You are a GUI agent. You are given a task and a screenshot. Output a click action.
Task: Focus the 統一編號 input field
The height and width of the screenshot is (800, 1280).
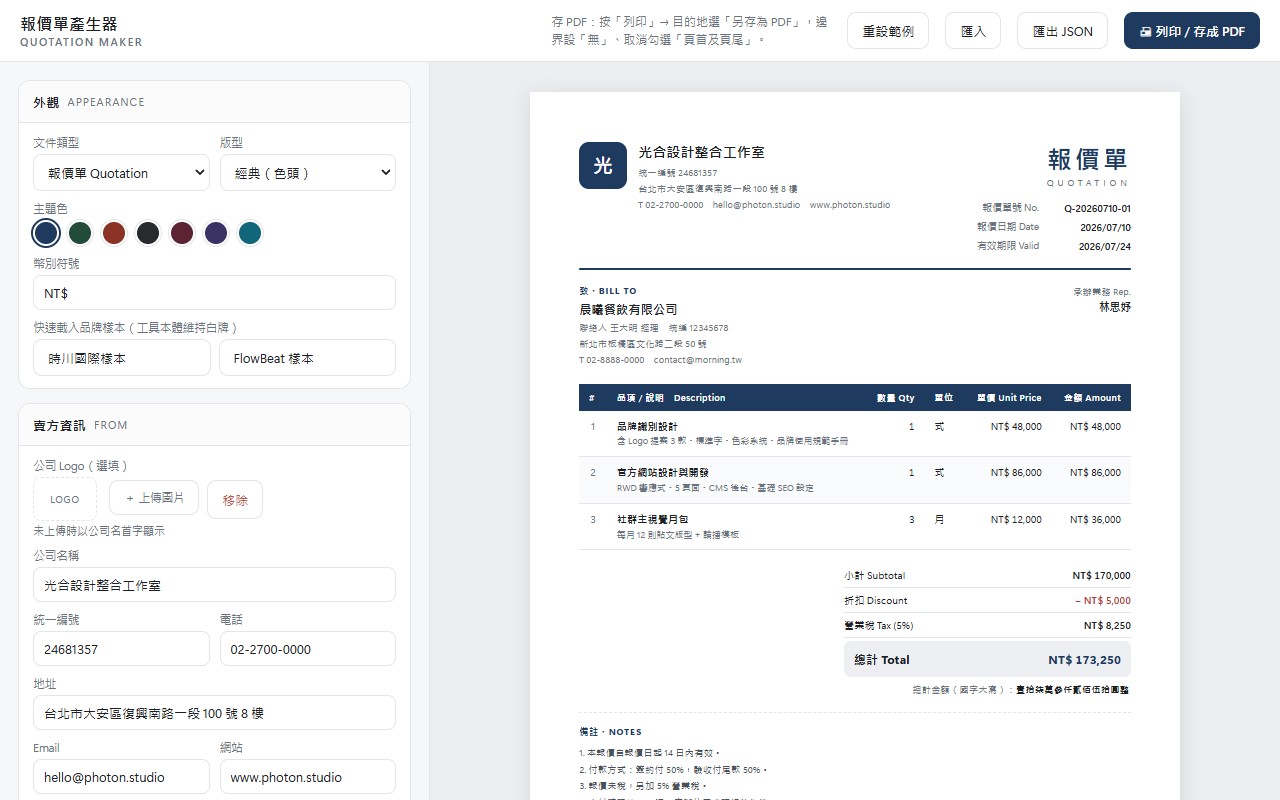point(121,649)
